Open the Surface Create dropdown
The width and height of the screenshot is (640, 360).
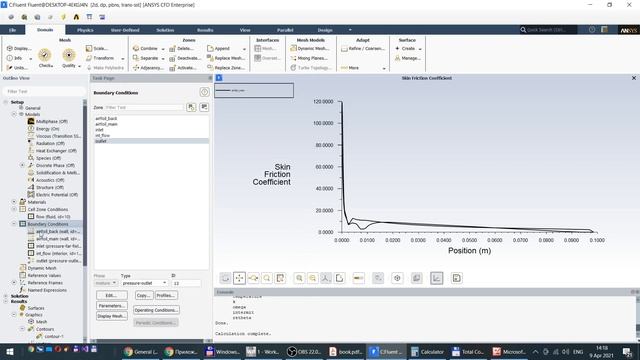coord(420,49)
